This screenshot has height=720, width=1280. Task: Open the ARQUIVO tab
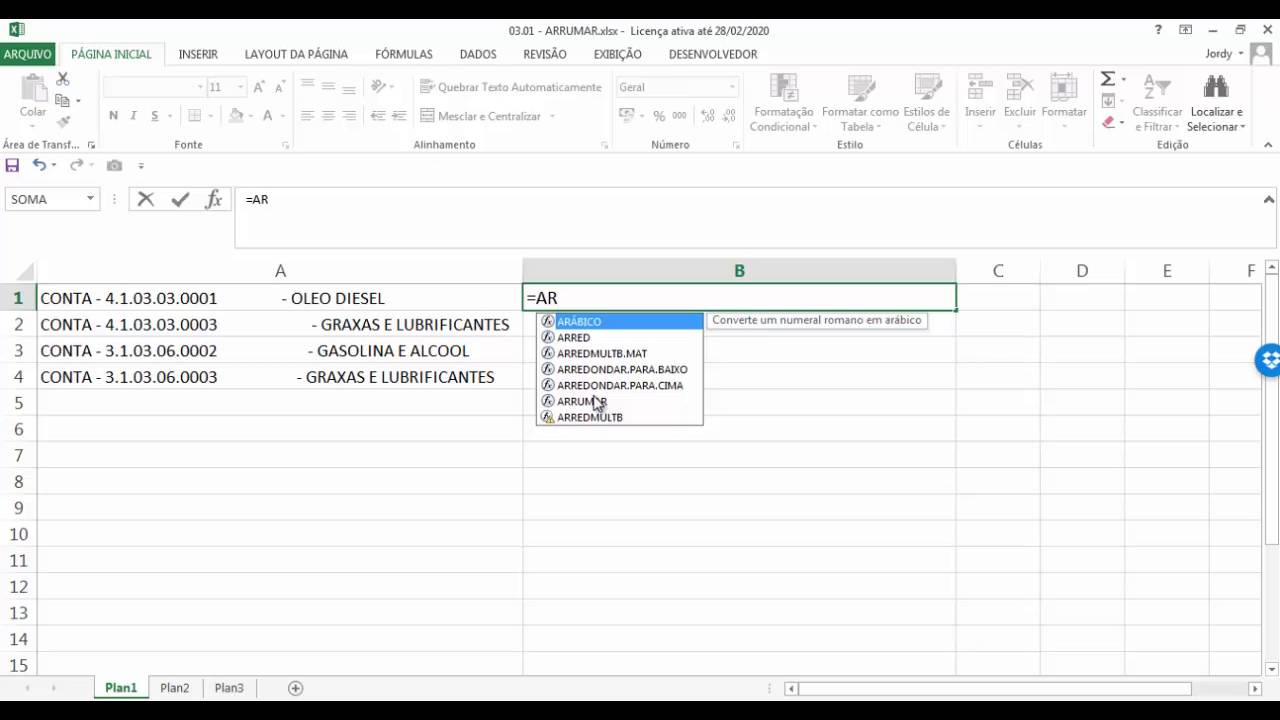pyautogui.click(x=27, y=54)
